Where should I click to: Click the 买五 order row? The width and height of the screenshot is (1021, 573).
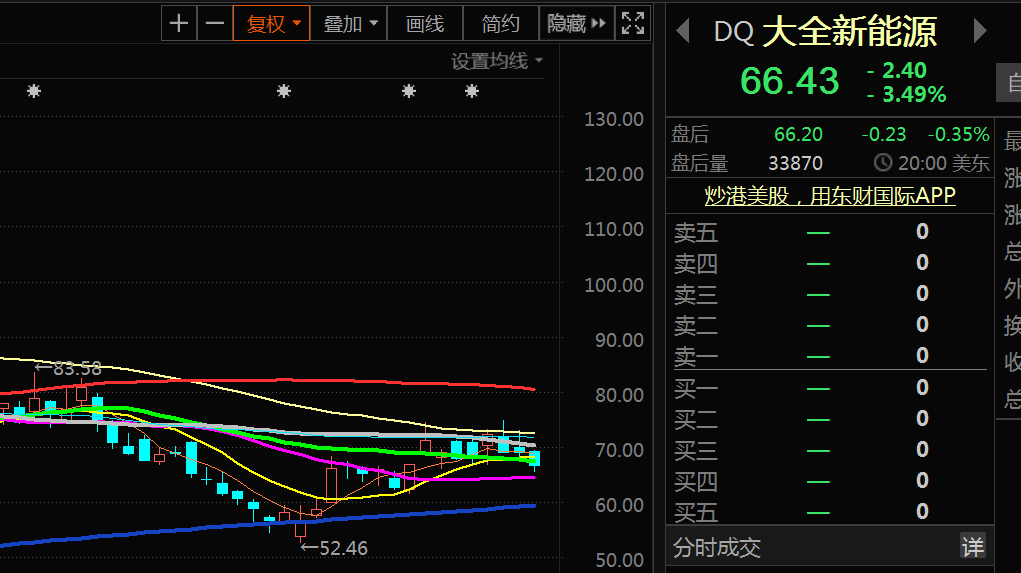pos(830,512)
